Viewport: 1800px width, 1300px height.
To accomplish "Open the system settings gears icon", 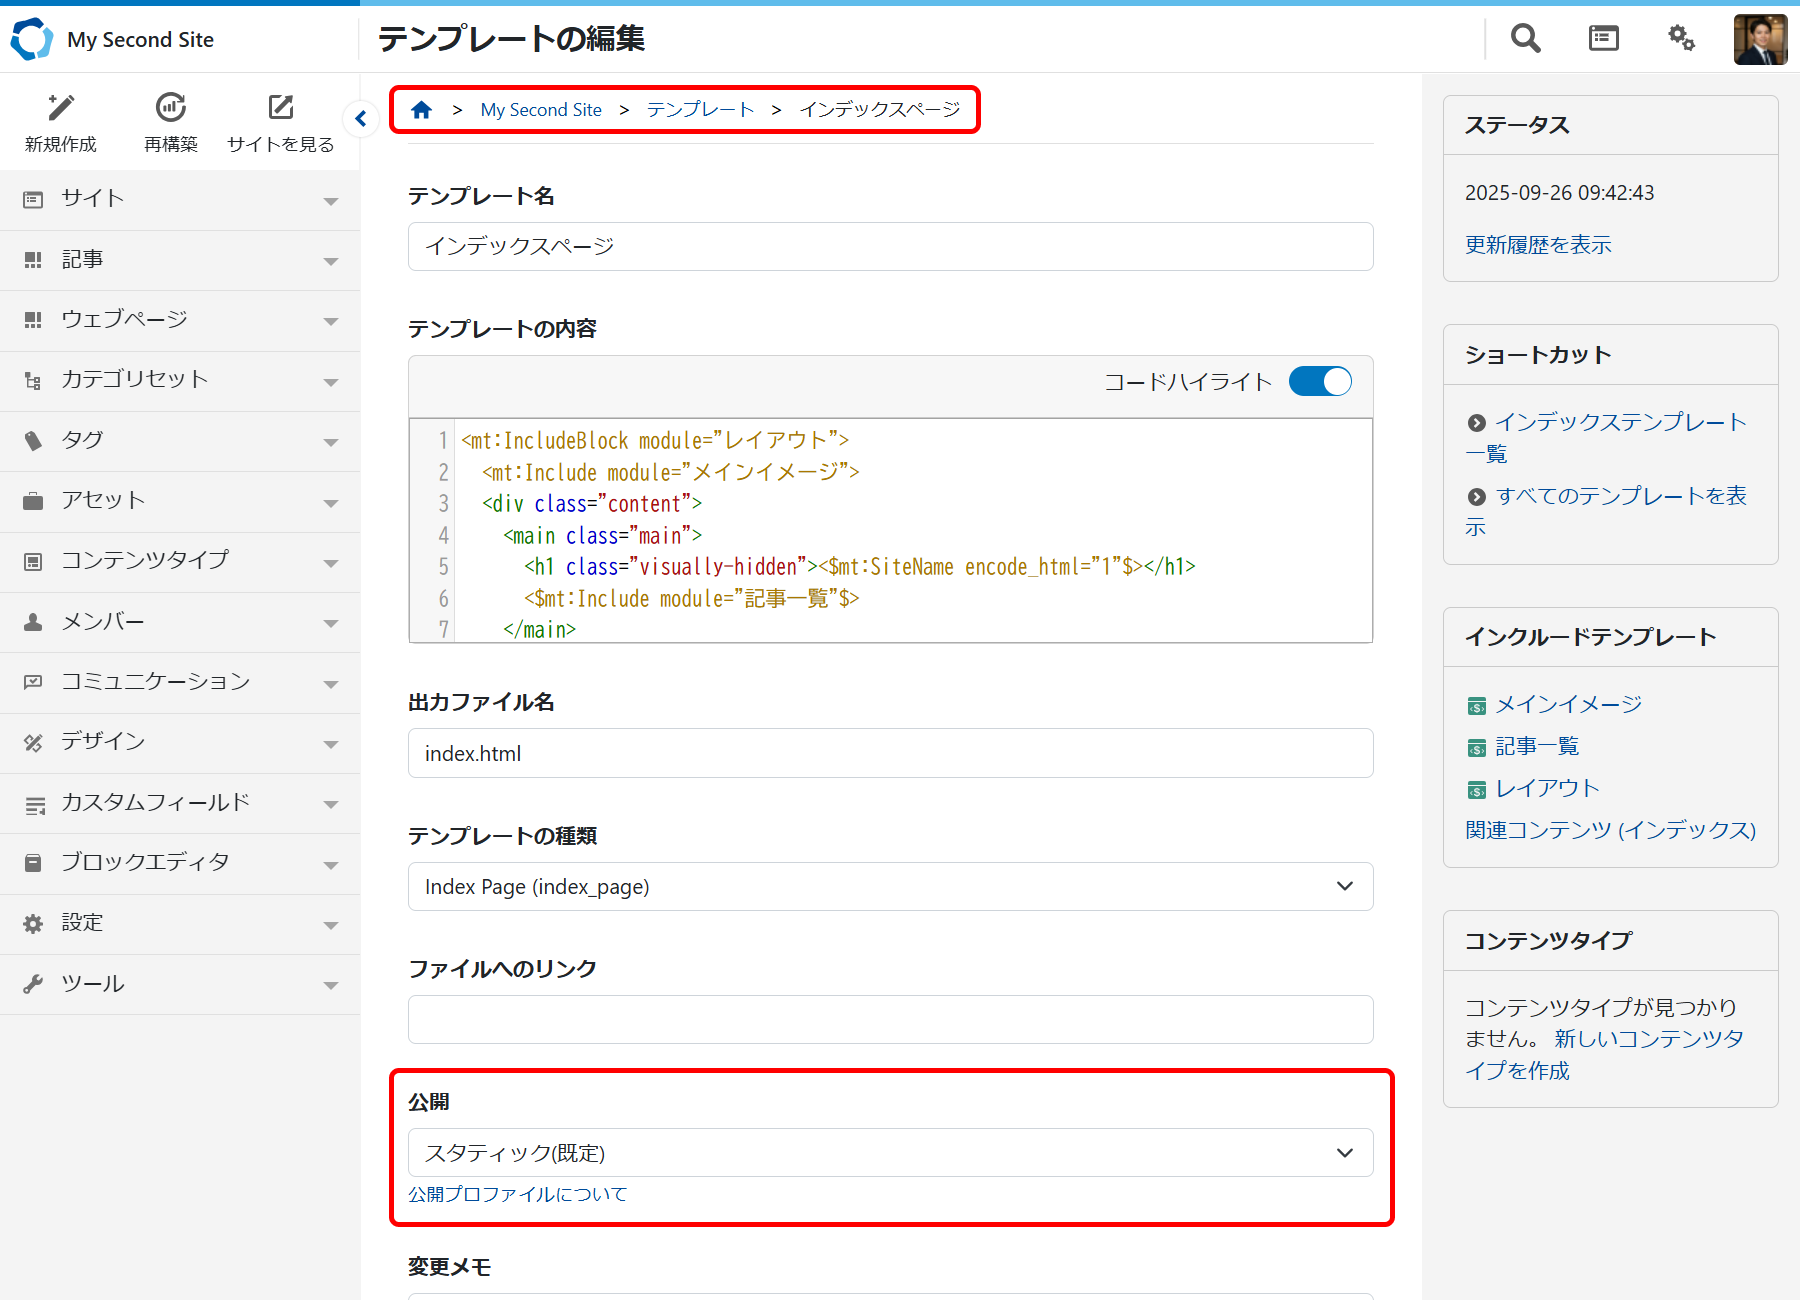I will tap(1681, 39).
